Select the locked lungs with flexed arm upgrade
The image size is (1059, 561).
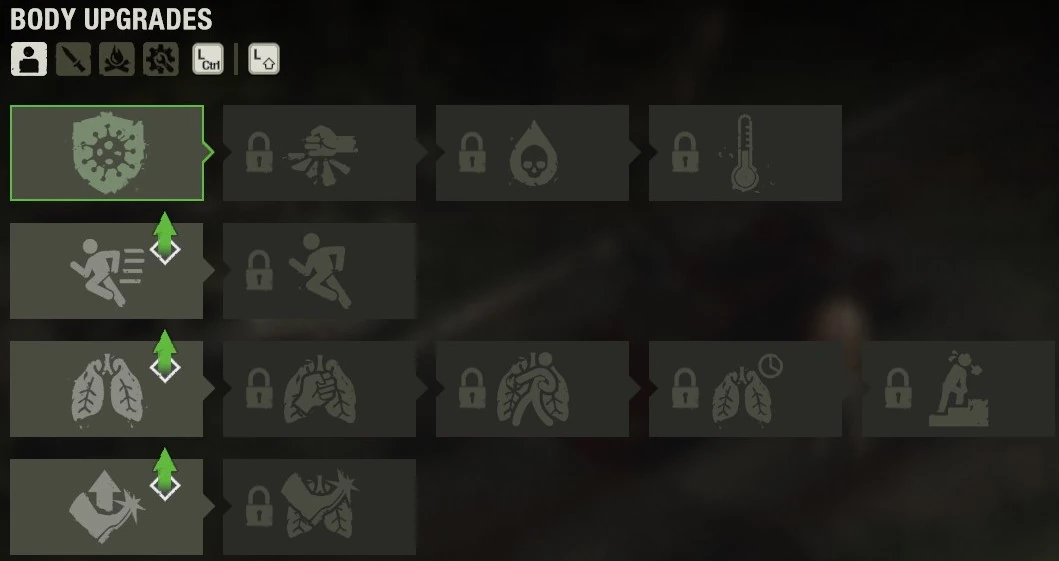point(532,389)
